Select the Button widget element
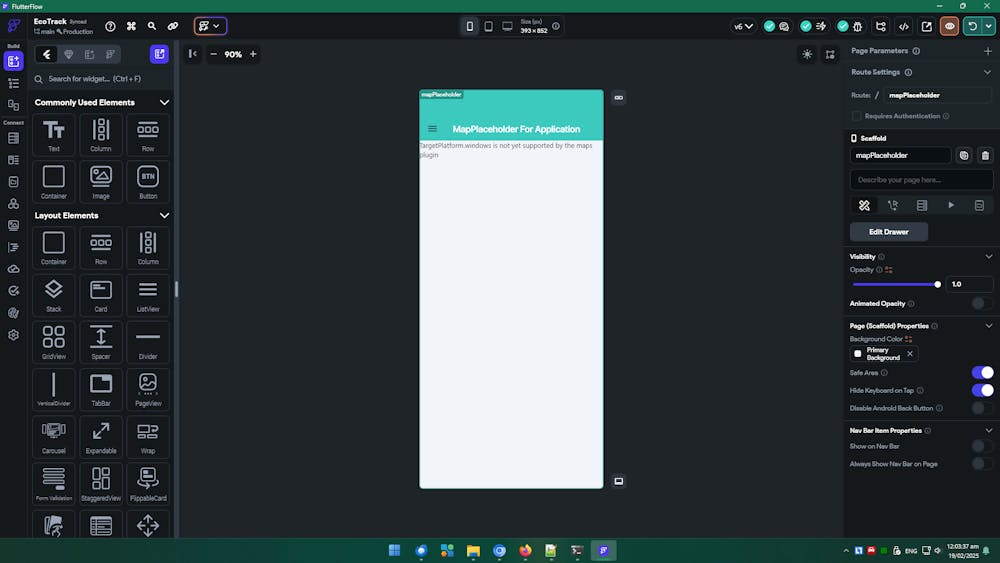This screenshot has height=563, width=1000. coord(148,182)
